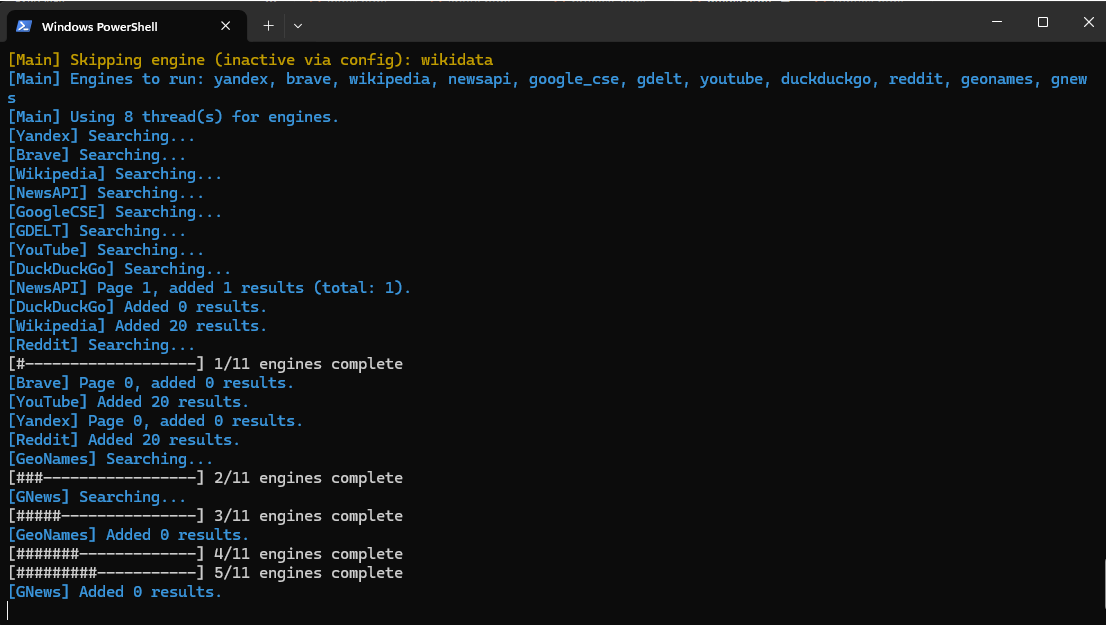The image size is (1106, 625).
Task: Click the "Using 8 thread(s) for engines" line
Action: point(174,117)
